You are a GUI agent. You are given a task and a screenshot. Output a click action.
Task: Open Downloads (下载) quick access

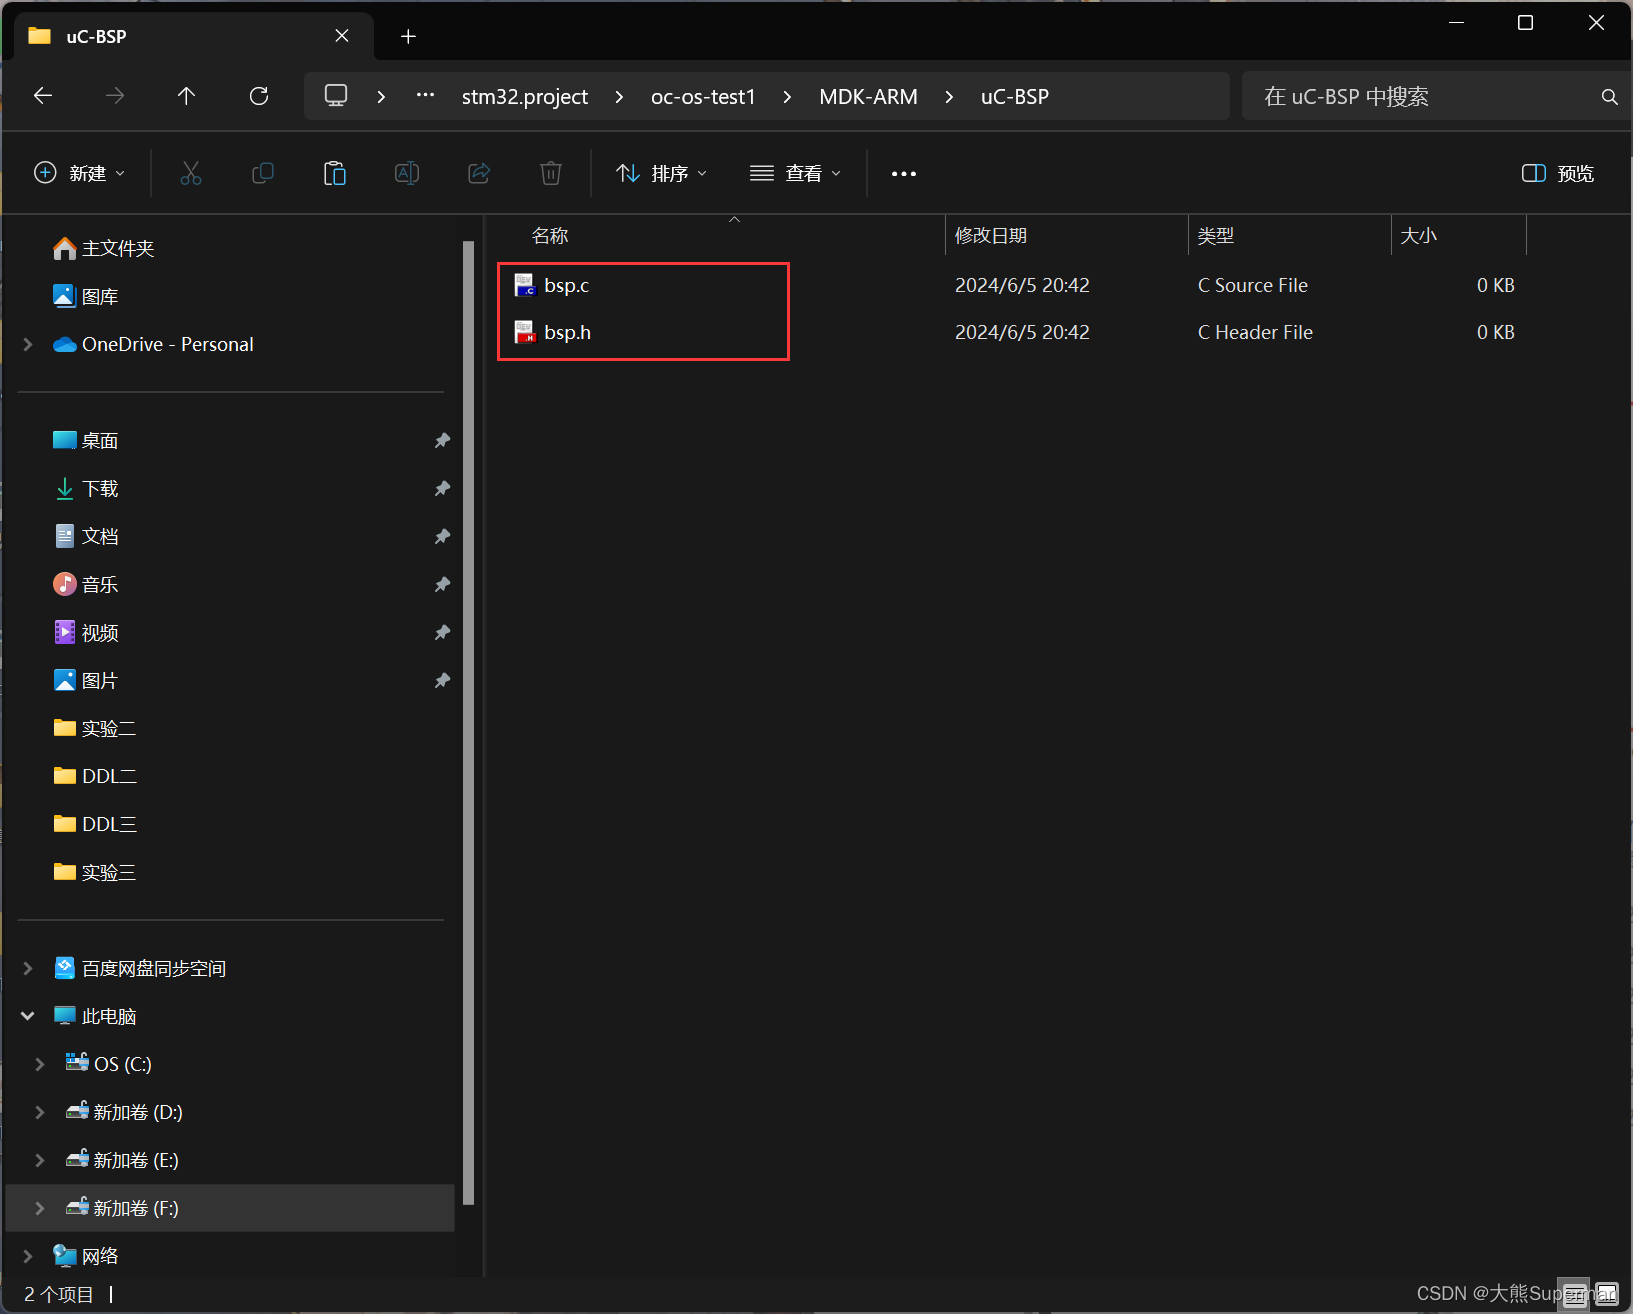point(85,488)
